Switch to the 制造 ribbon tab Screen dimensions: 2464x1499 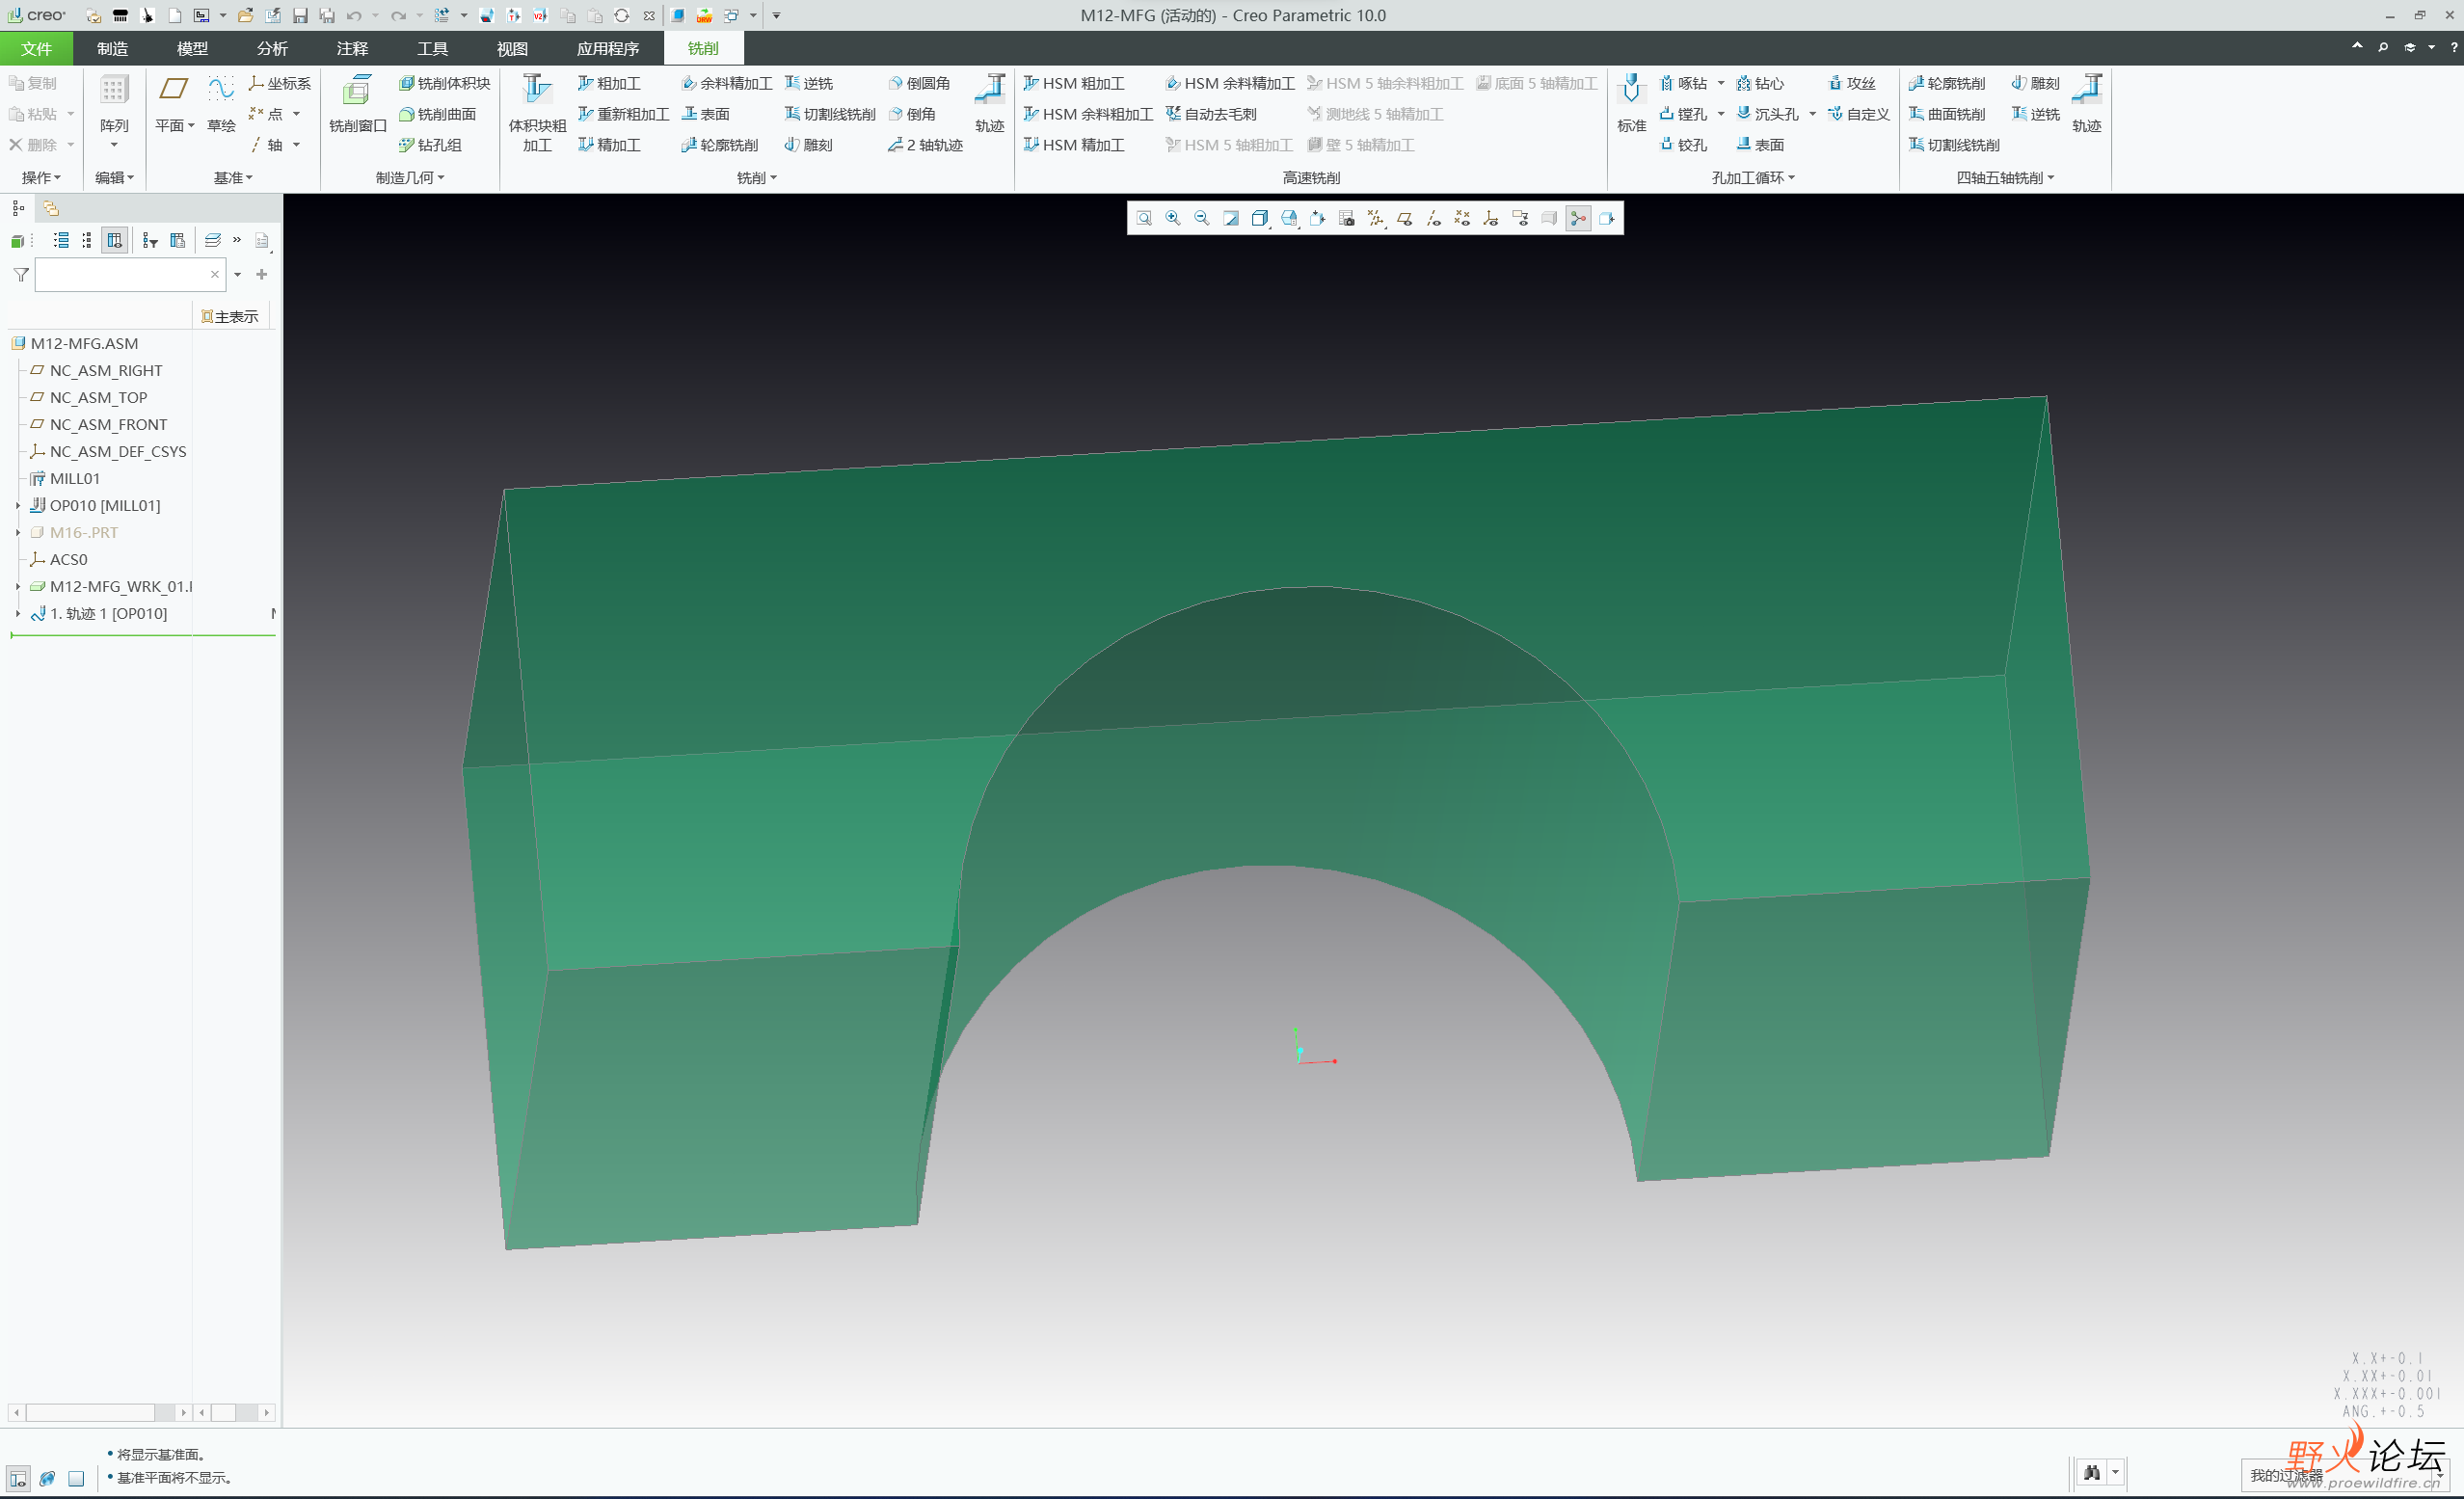click(x=112, y=48)
